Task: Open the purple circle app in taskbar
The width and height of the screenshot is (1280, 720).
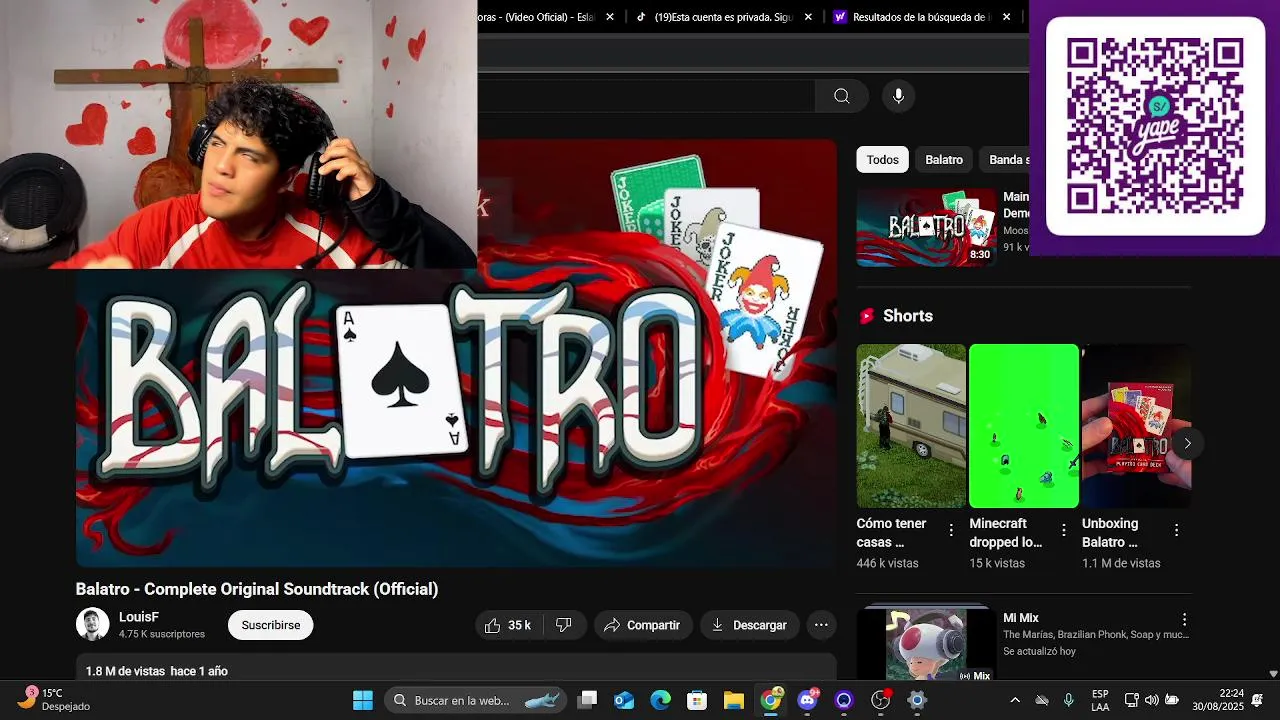Action: (844, 700)
